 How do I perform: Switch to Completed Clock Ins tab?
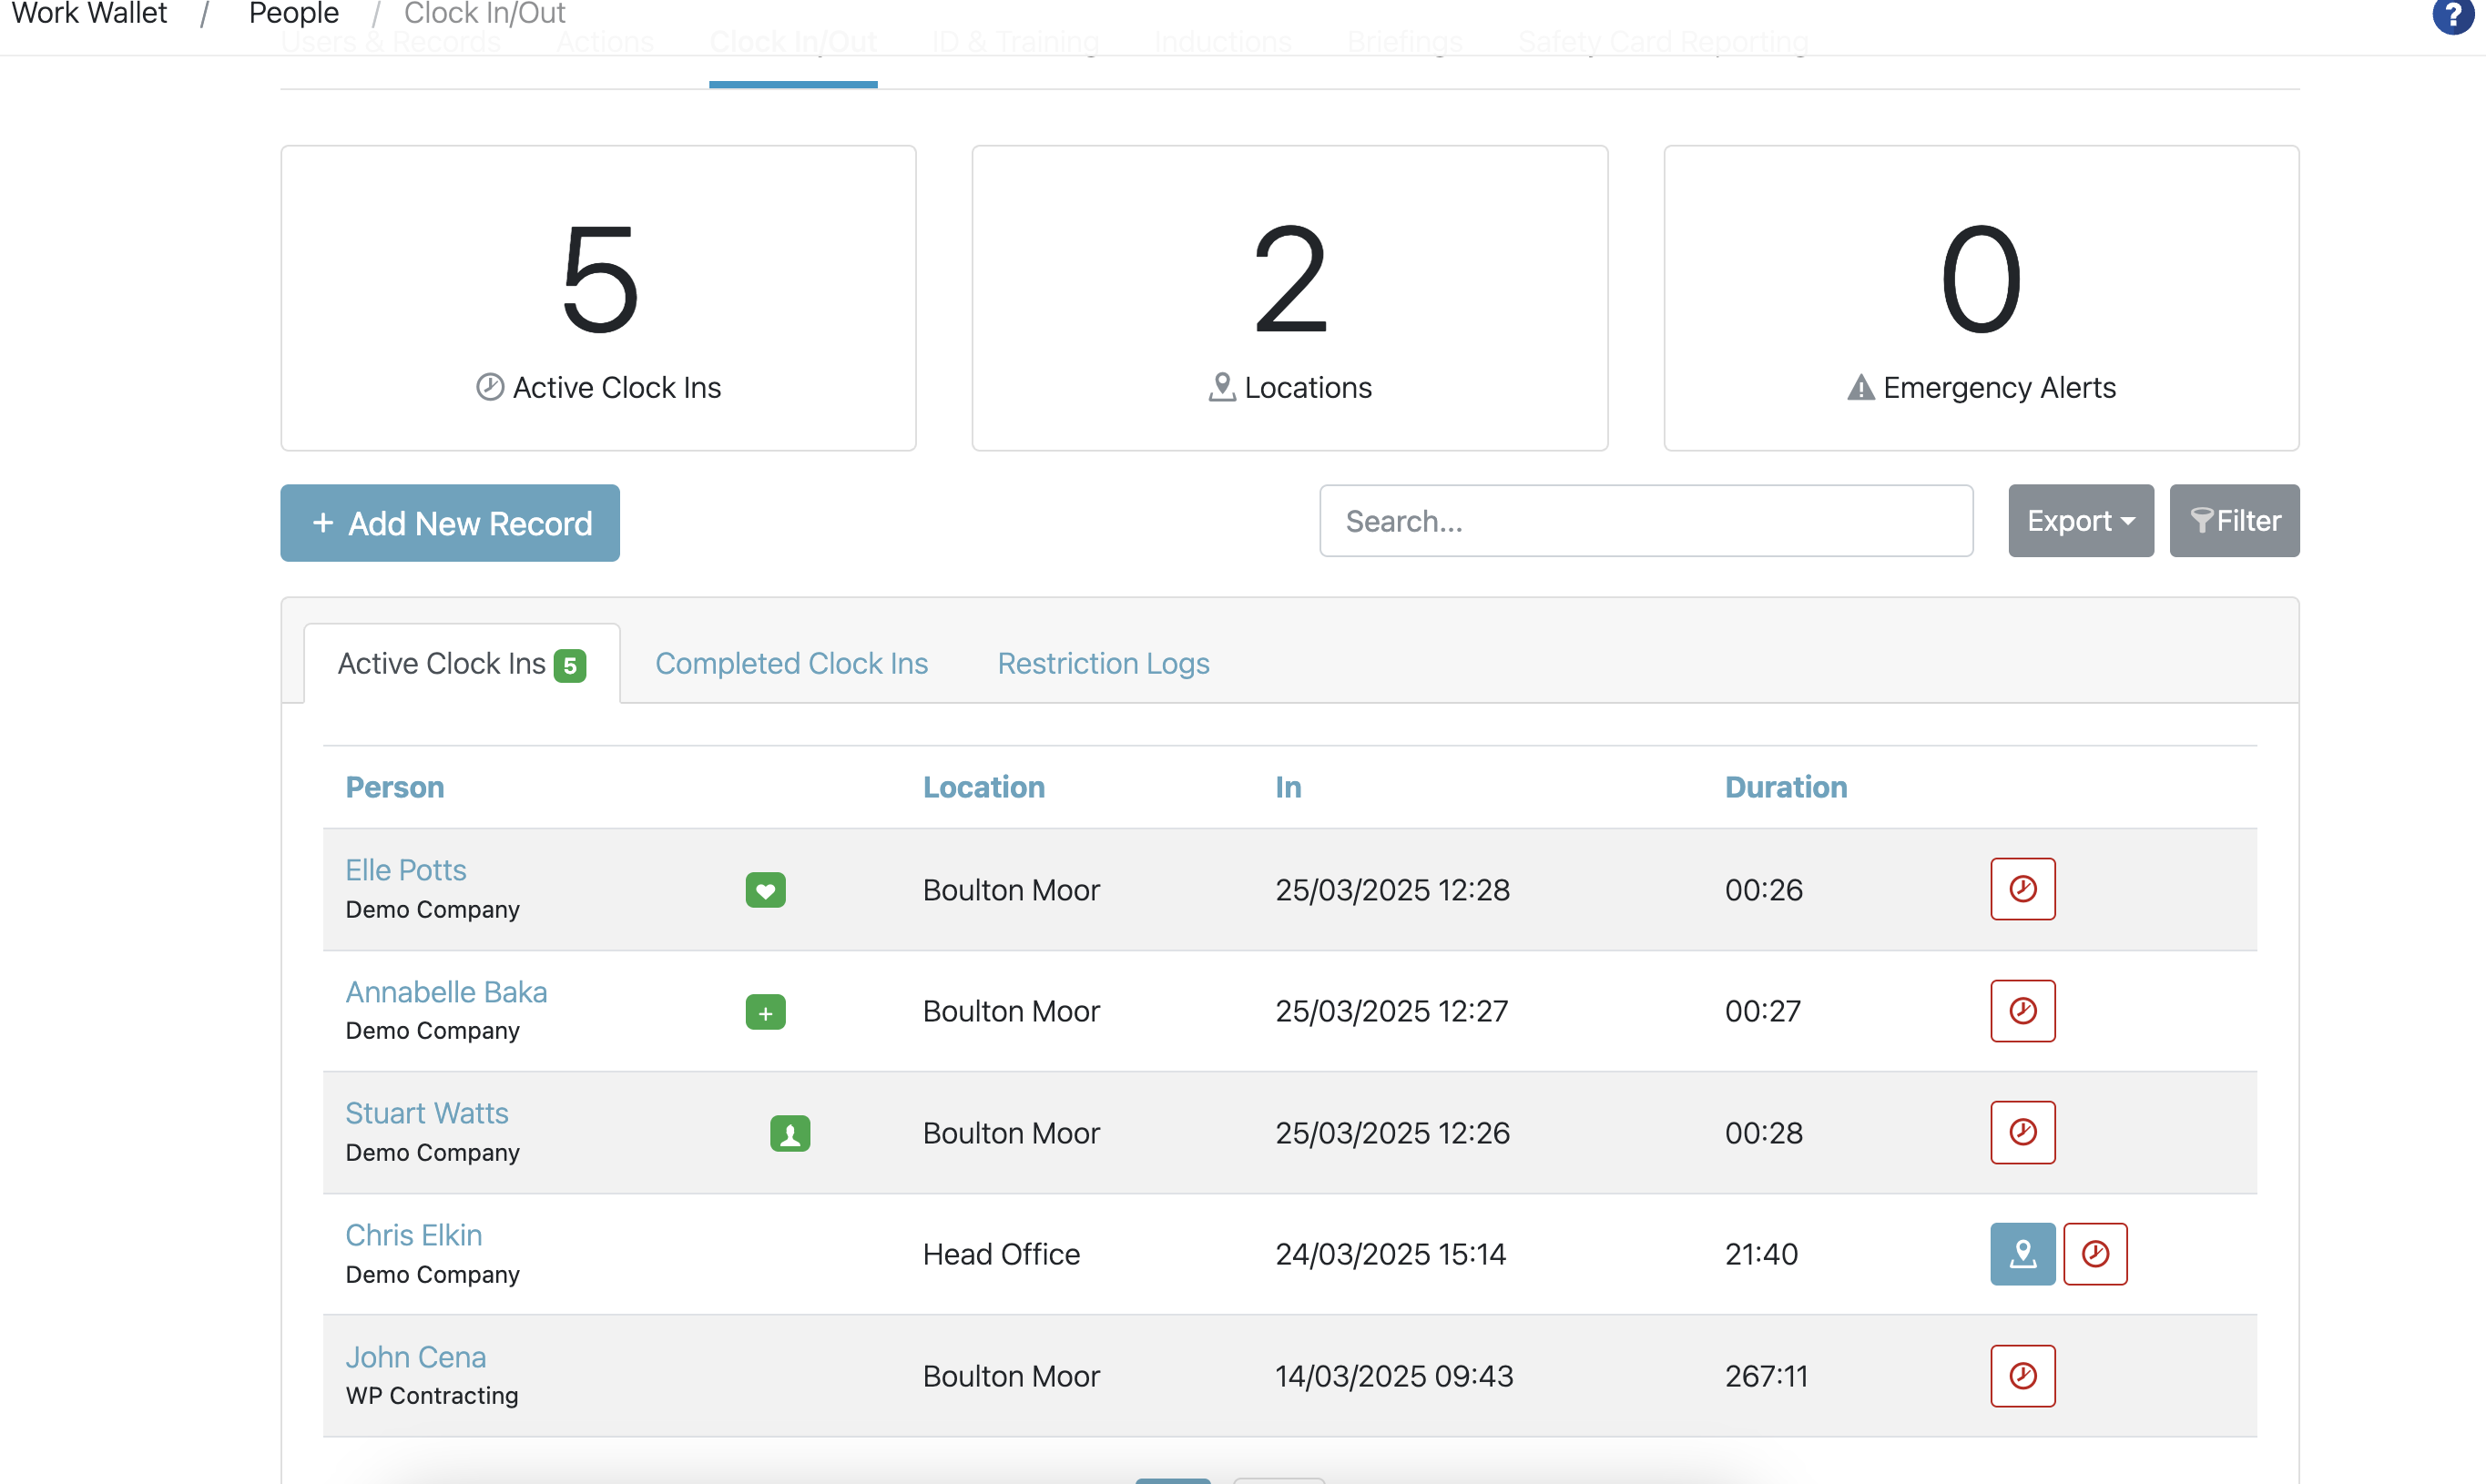click(791, 663)
